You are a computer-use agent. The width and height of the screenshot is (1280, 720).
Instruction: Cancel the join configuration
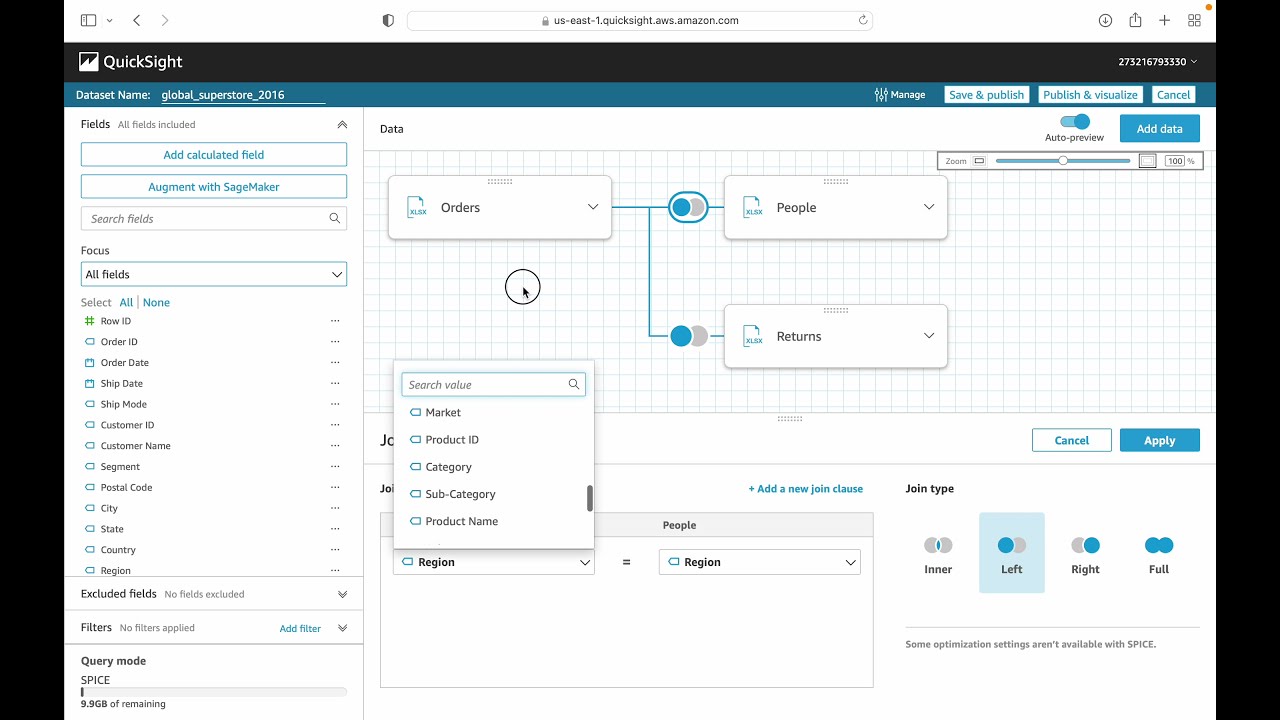click(x=1072, y=440)
